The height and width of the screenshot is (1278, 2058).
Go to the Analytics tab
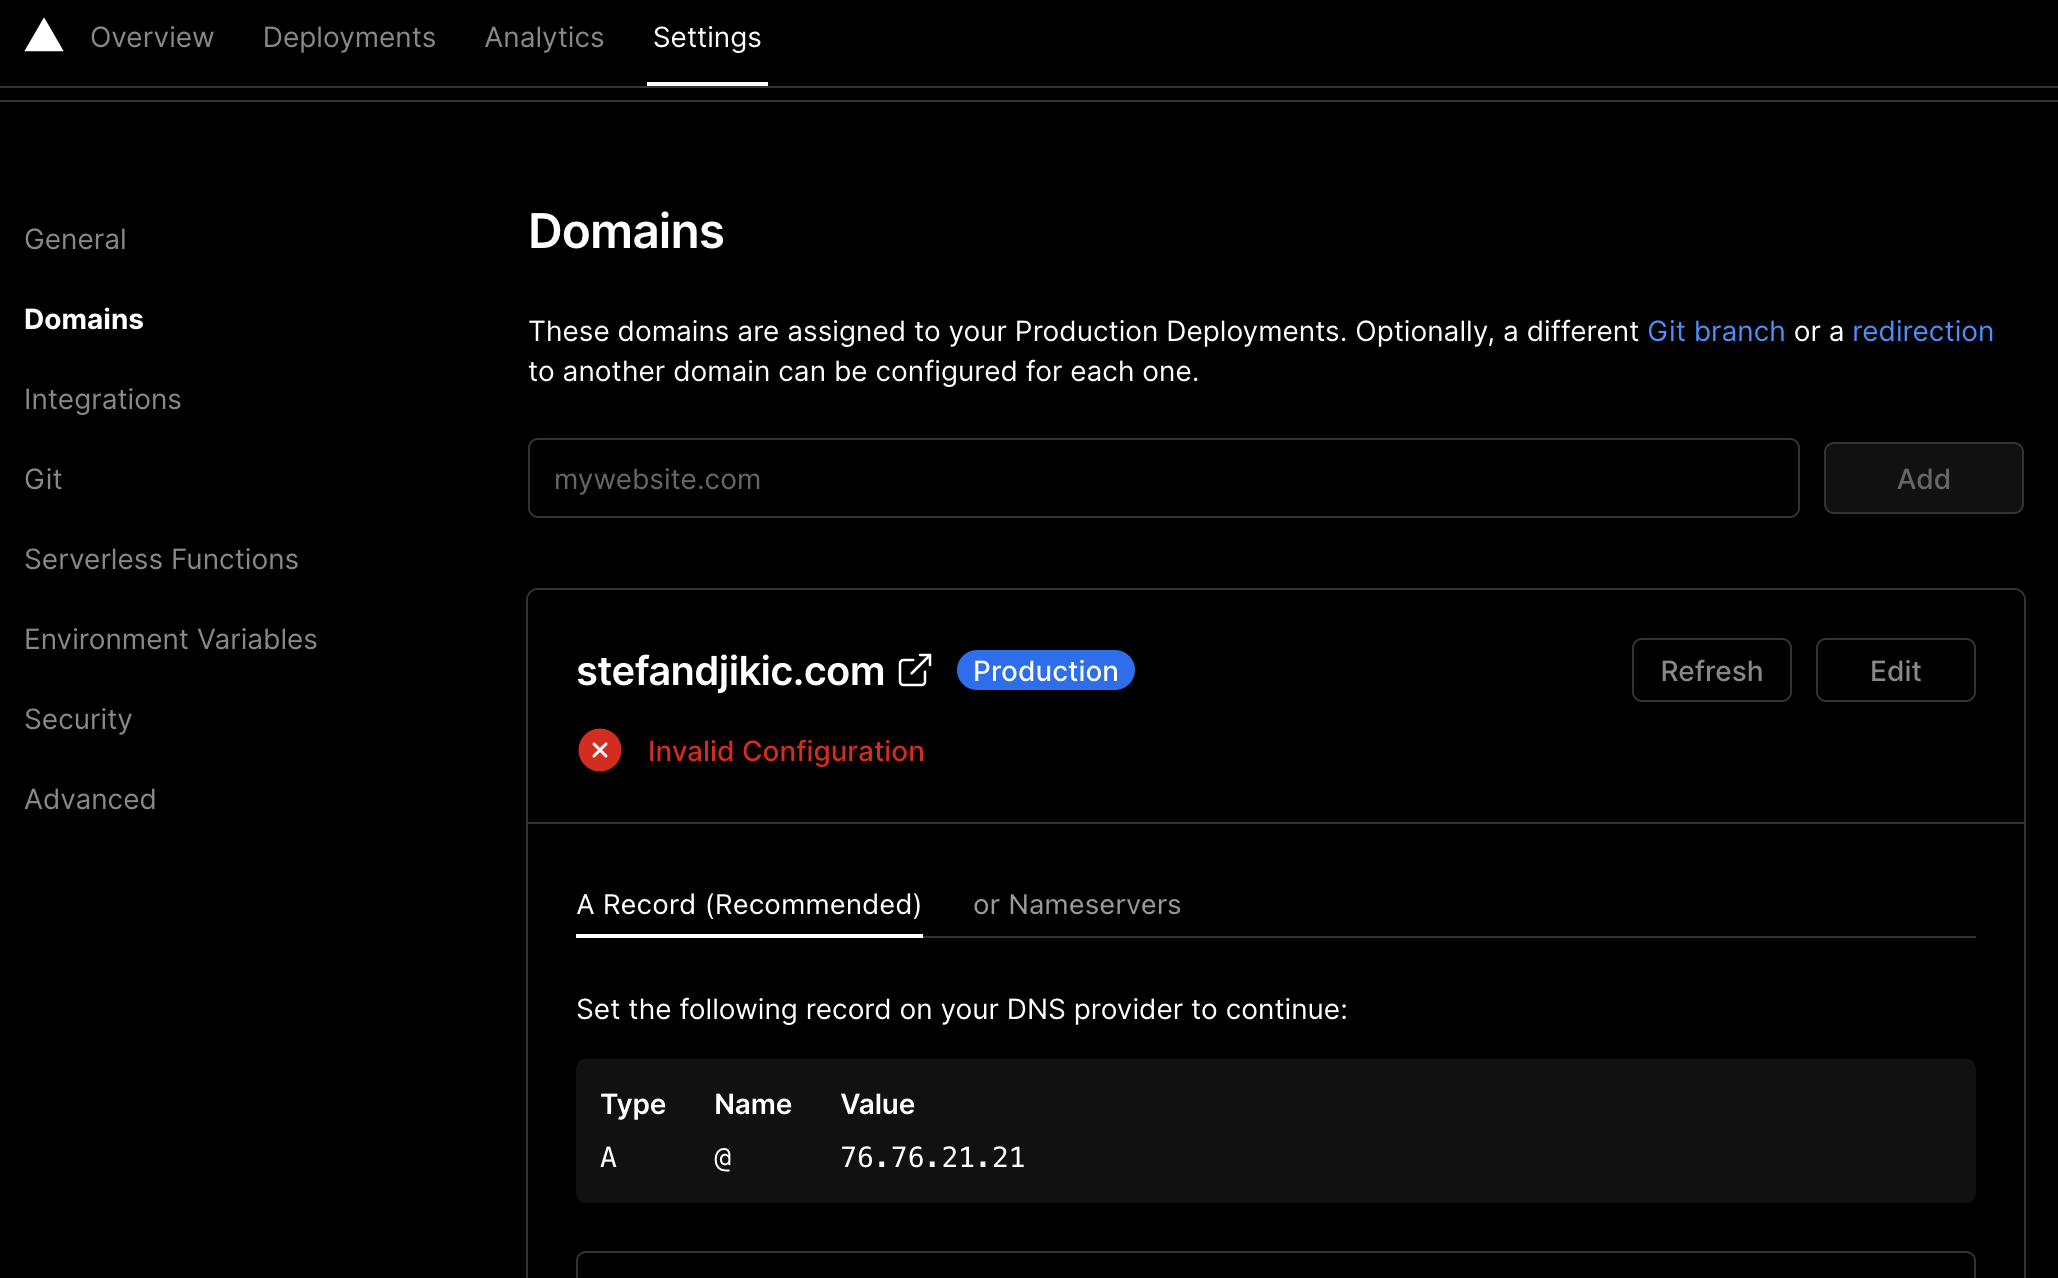544,37
